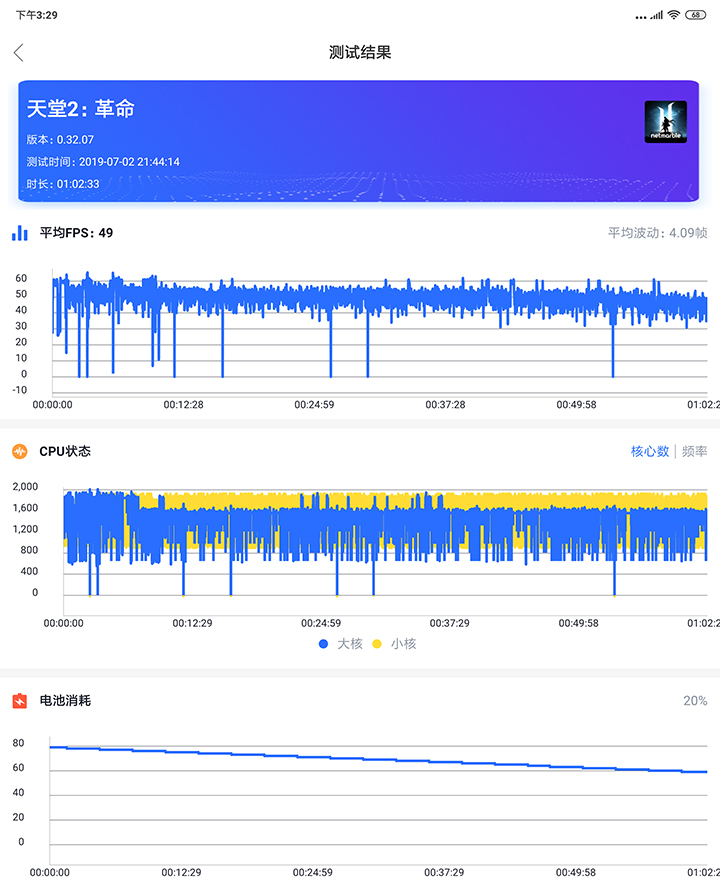Tap the back arrow icon
Image resolution: width=720 pixels, height=887 pixels.
click(x=19, y=53)
